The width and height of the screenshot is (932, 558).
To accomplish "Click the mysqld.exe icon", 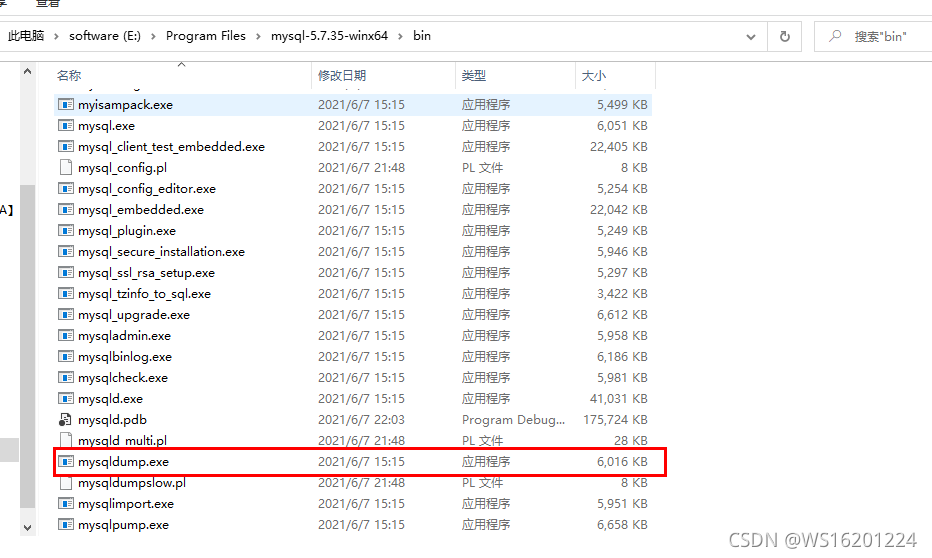I will (x=65, y=398).
